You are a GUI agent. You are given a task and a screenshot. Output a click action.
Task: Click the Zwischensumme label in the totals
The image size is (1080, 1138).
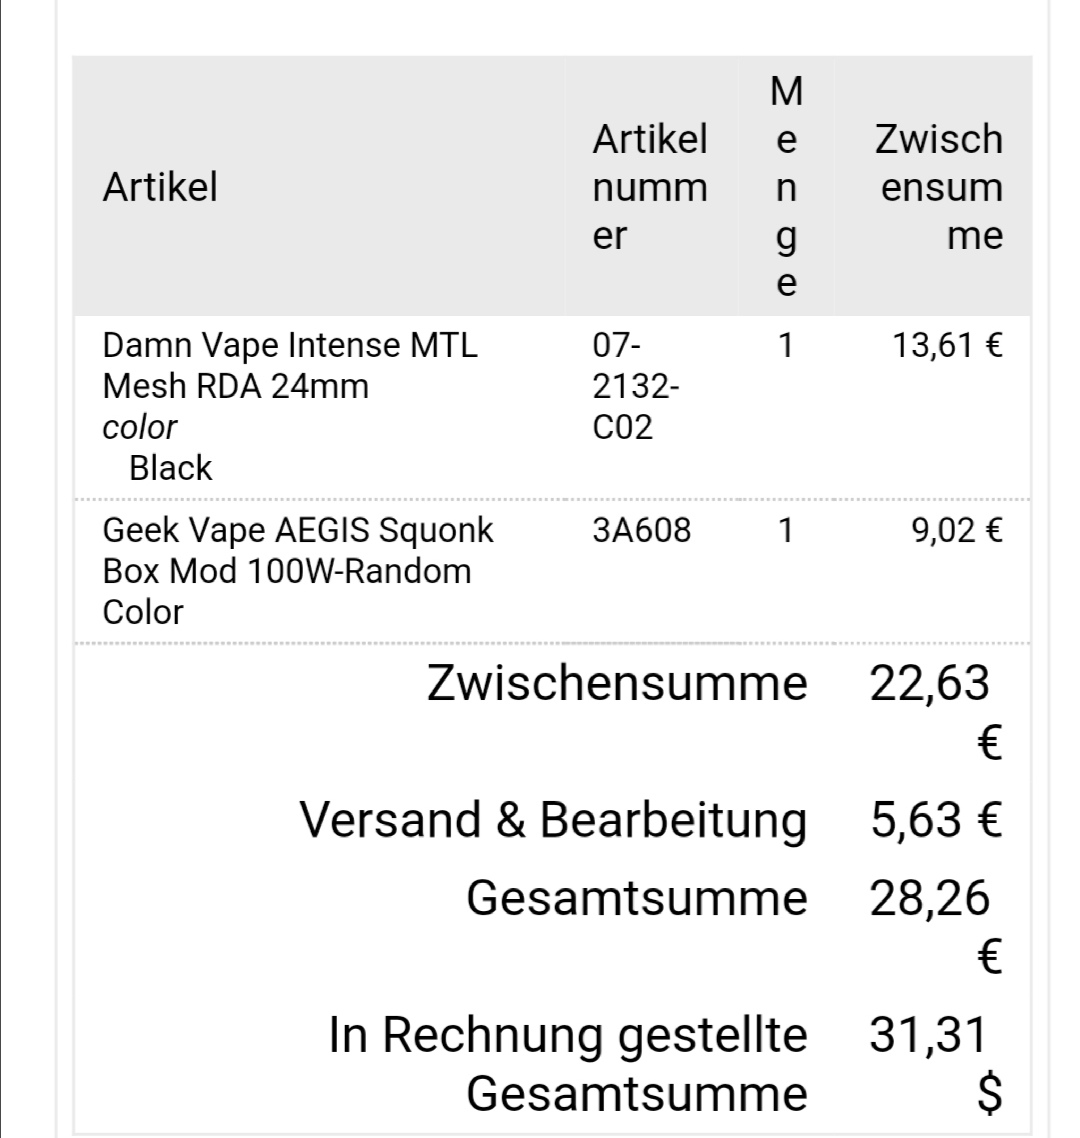(x=617, y=683)
